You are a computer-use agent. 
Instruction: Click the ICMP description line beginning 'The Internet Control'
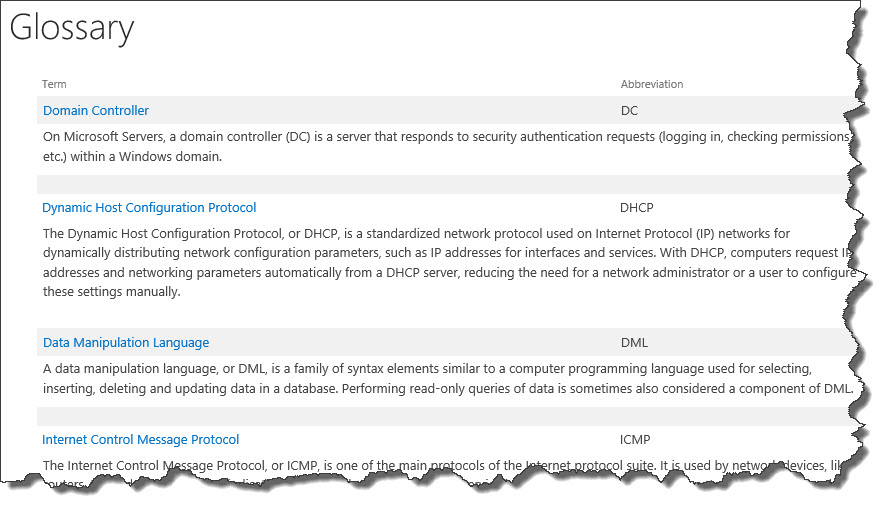point(442,466)
